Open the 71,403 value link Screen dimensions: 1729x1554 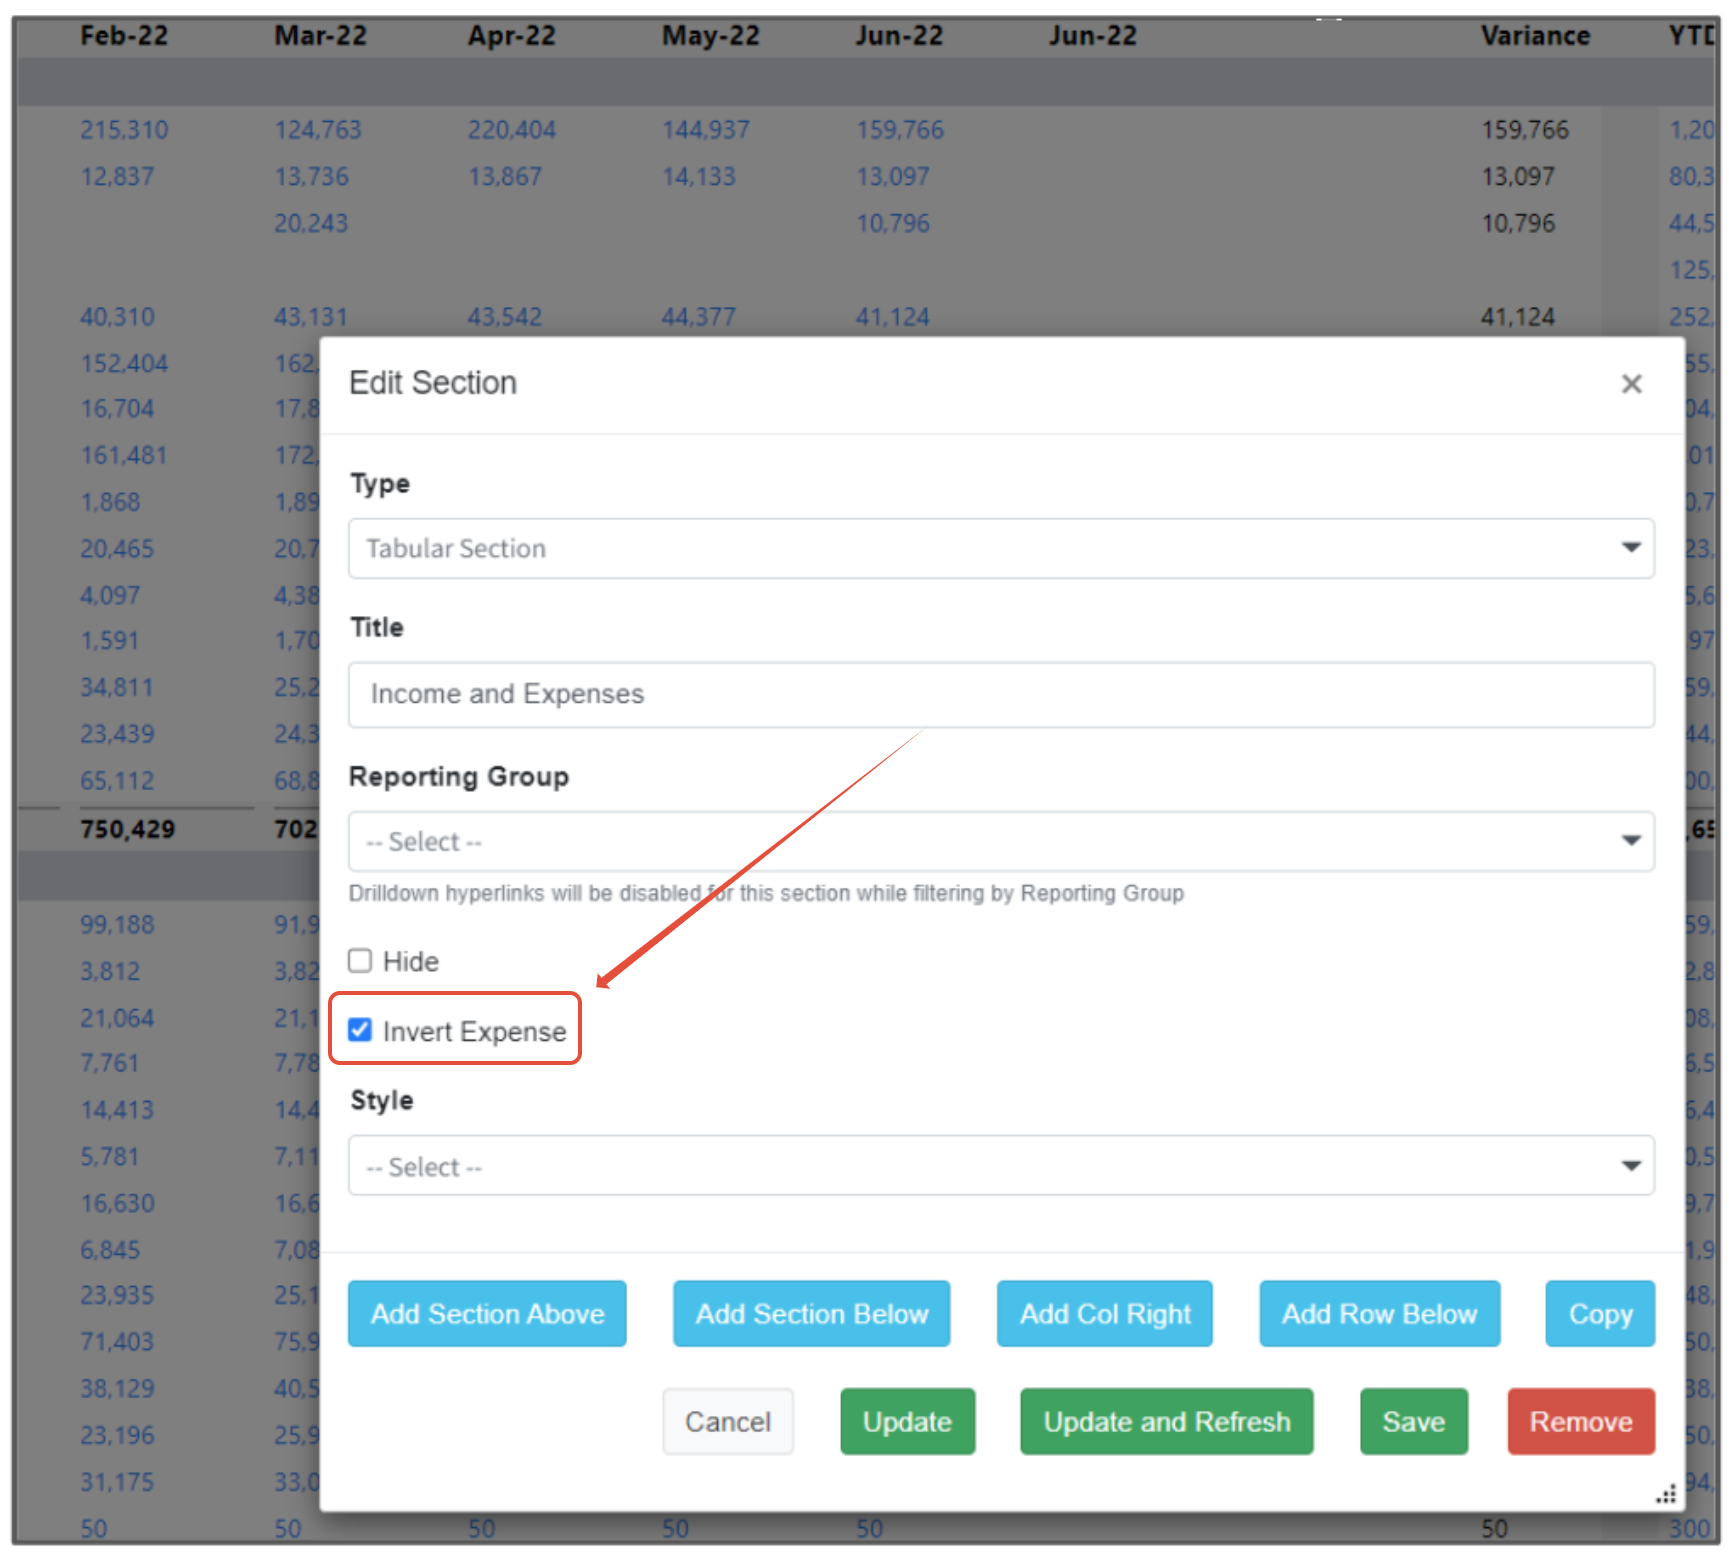pyautogui.click(x=117, y=1341)
